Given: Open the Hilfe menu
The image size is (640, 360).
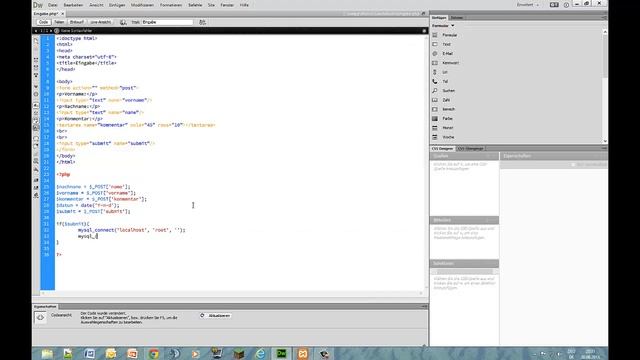Looking at the screenshot, I should pos(244,5).
